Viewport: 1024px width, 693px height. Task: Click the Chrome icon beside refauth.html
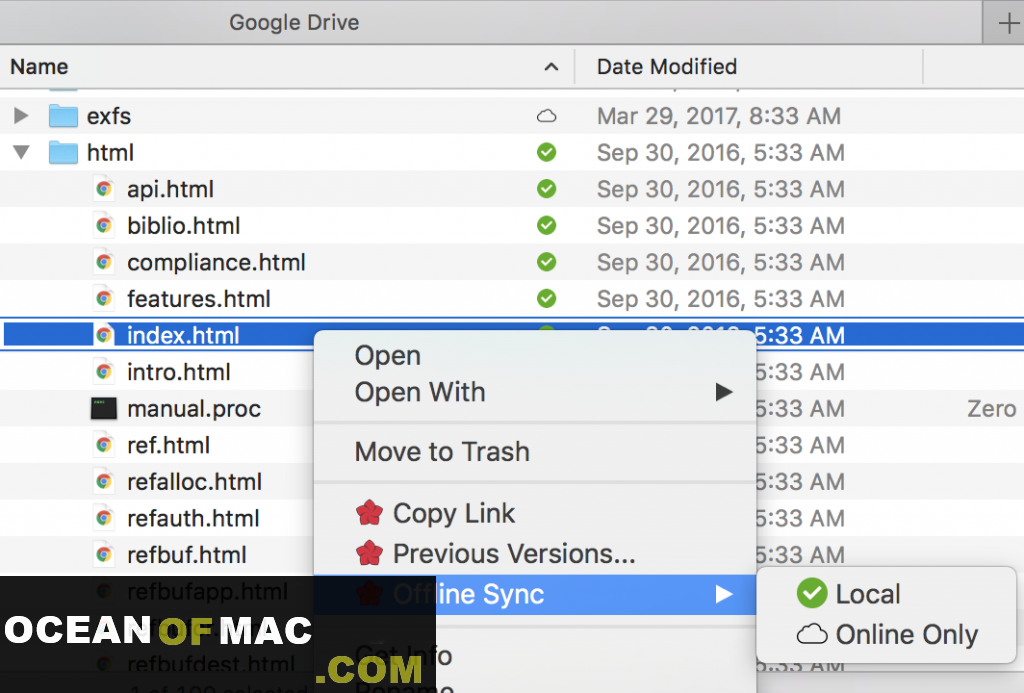[x=103, y=519]
